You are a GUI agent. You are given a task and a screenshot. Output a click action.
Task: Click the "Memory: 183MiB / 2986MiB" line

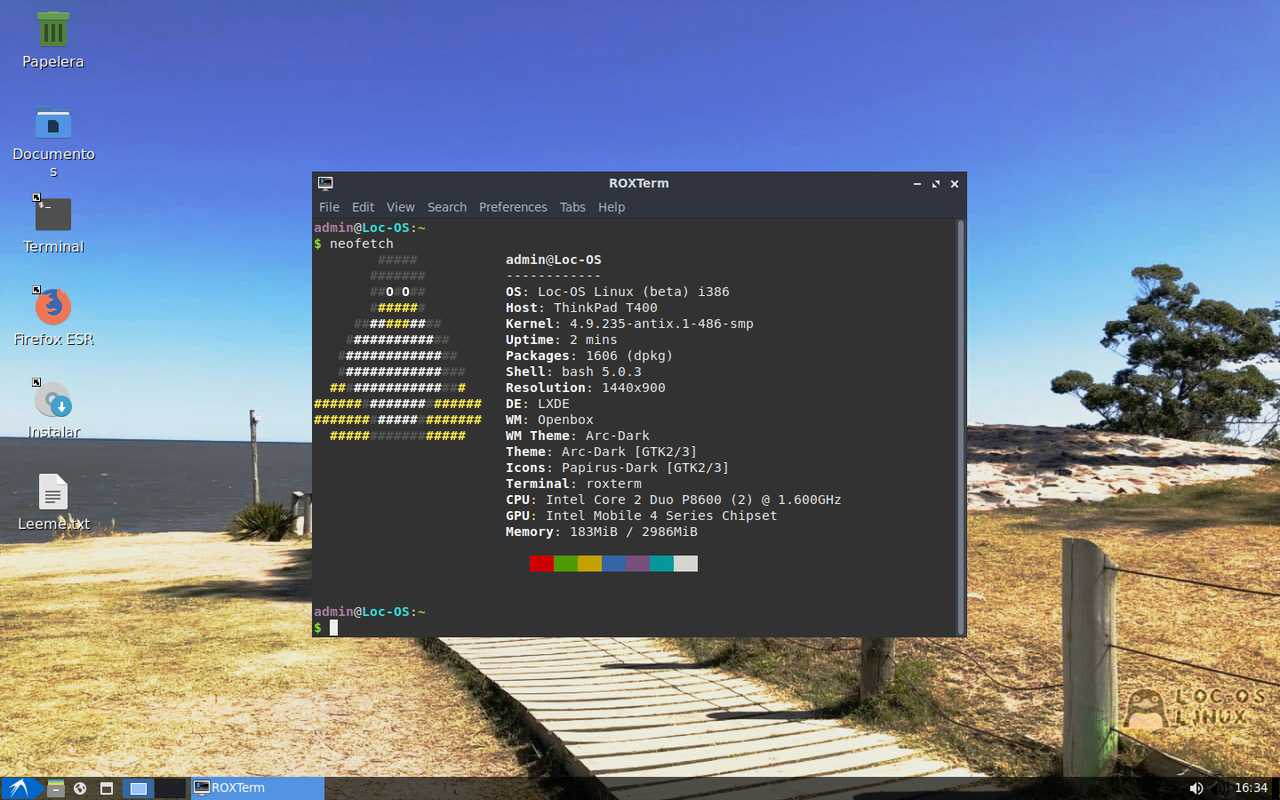(602, 532)
